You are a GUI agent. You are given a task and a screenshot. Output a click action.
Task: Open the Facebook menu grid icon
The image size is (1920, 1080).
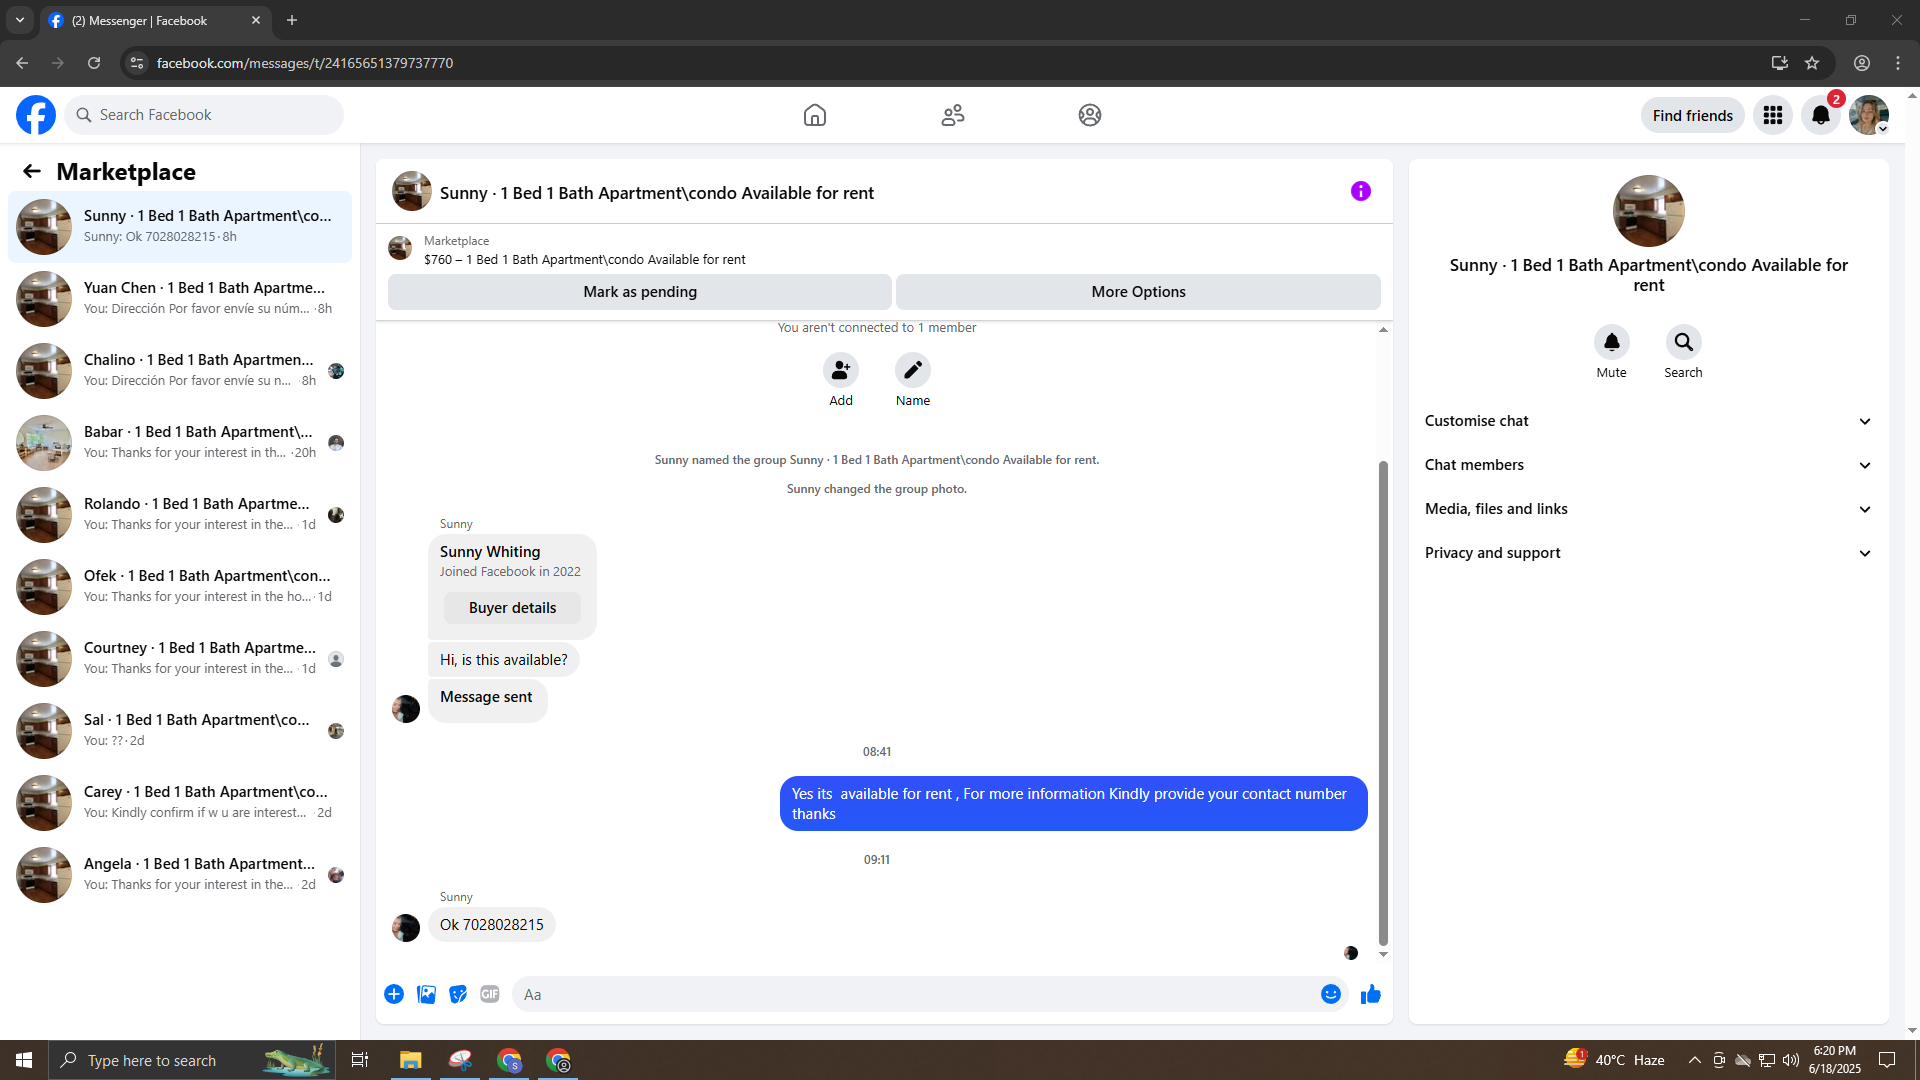(x=1773, y=115)
